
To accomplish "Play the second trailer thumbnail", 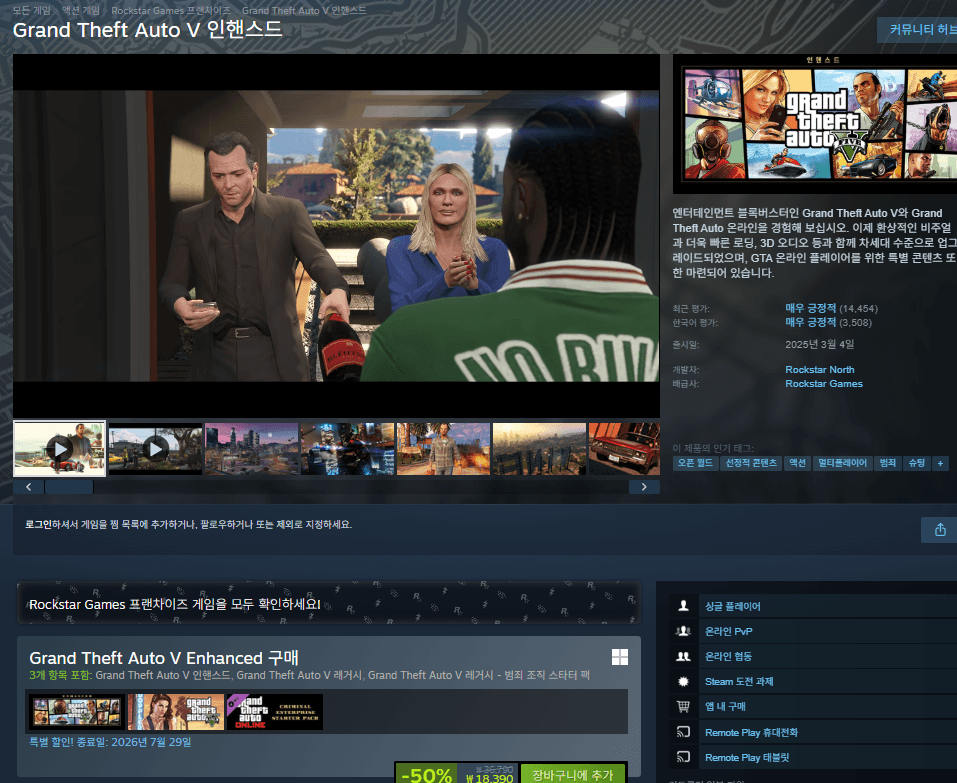I will pos(155,449).
